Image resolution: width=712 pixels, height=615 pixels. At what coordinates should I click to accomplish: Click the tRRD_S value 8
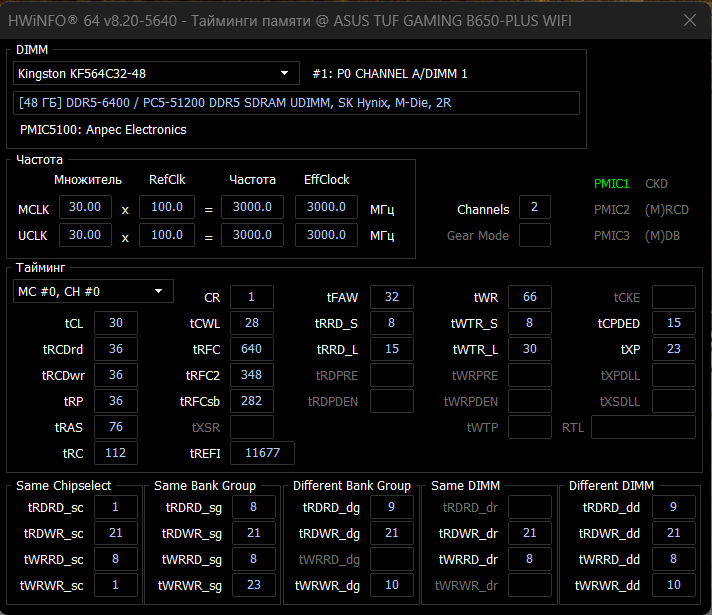pyautogui.click(x=392, y=323)
